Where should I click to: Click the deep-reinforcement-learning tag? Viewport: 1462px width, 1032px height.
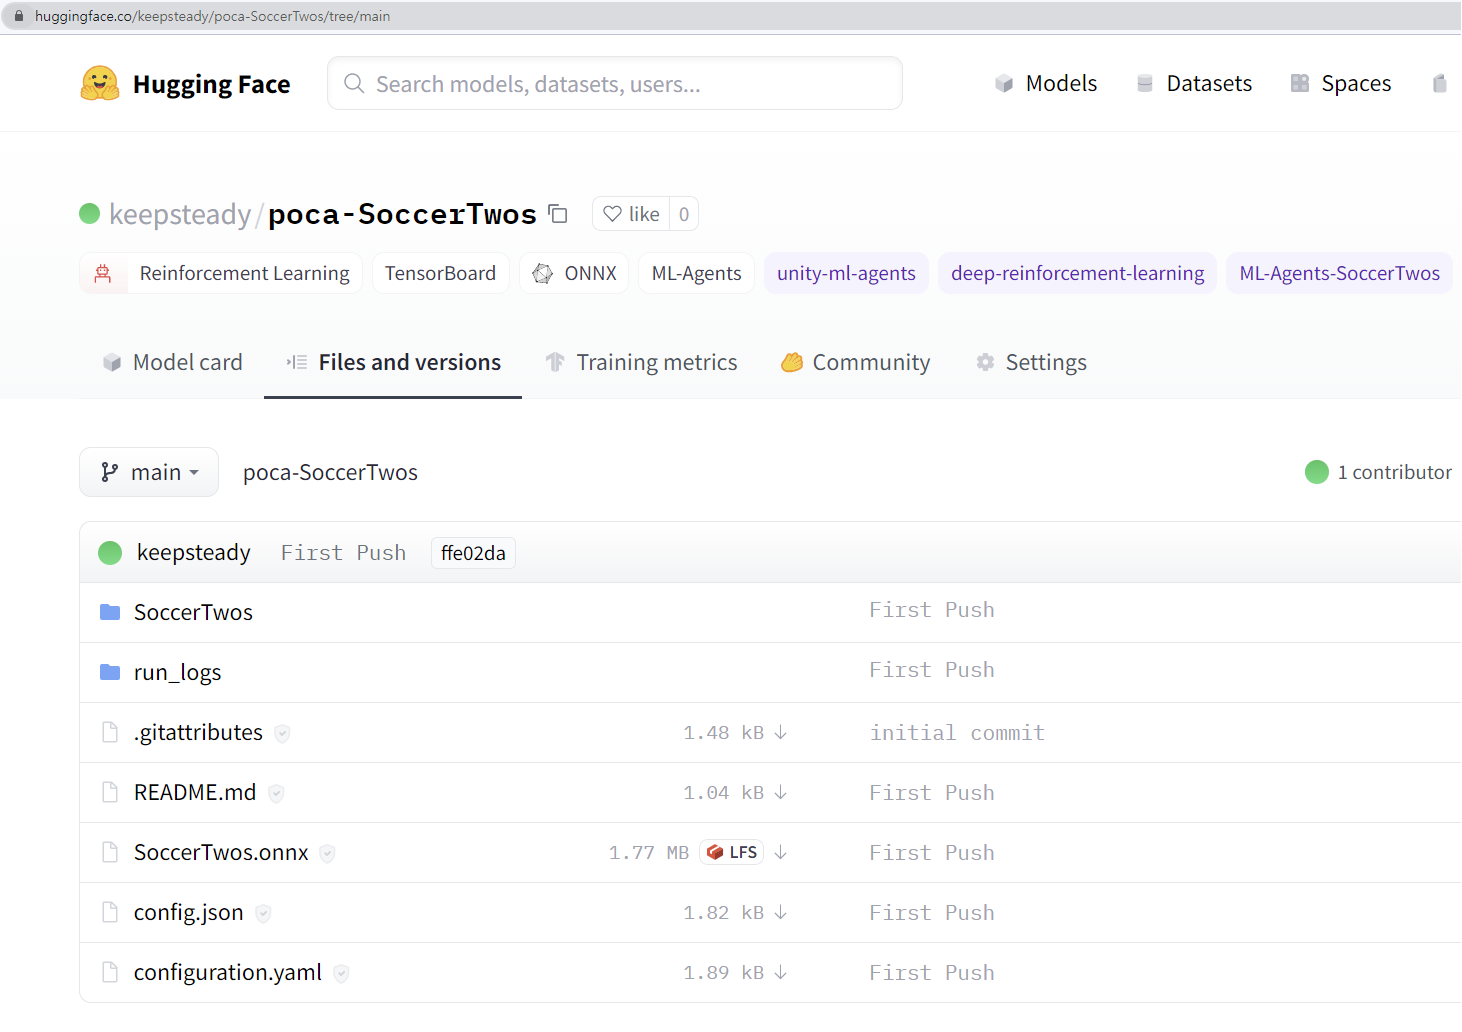click(1077, 273)
